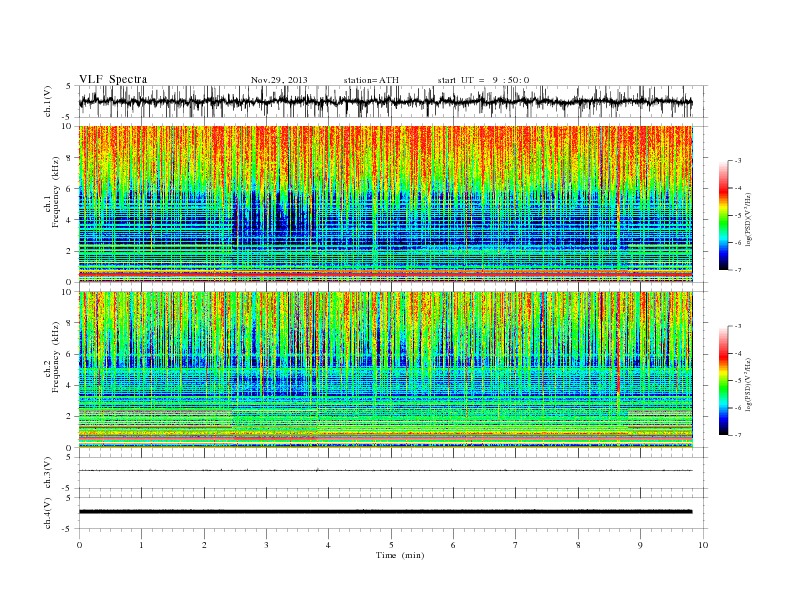Click the time axis tick label "9"
The height and width of the screenshot is (612, 792).
click(x=640, y=545)
